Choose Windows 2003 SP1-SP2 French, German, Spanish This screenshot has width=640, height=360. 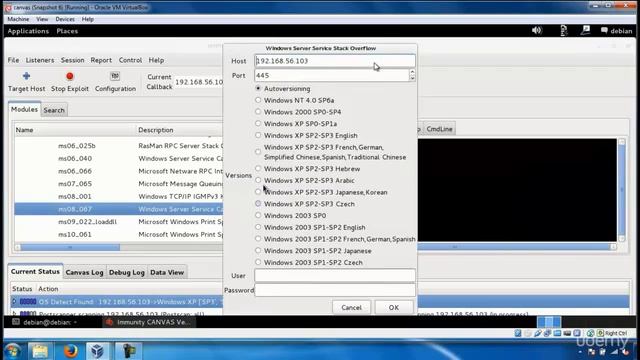[258, 239]
